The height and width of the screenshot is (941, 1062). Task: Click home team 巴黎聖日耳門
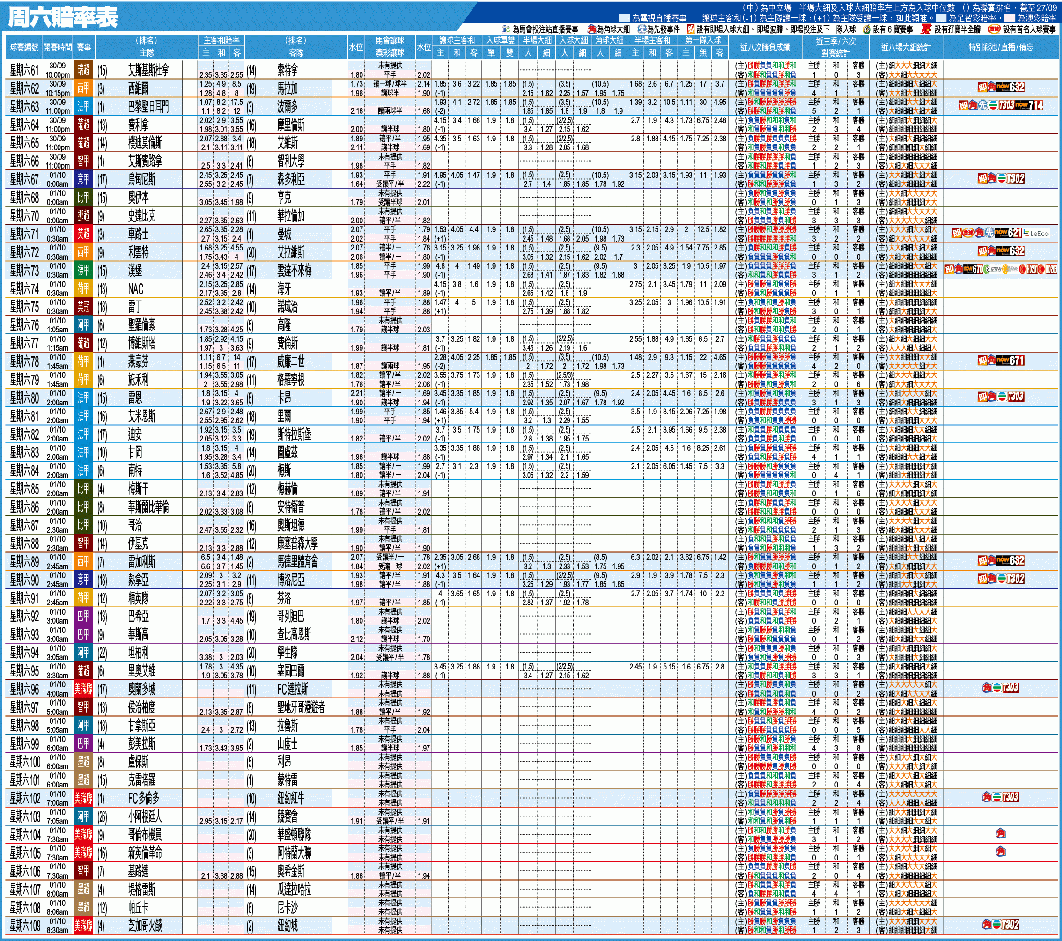(x=148, y=106)
